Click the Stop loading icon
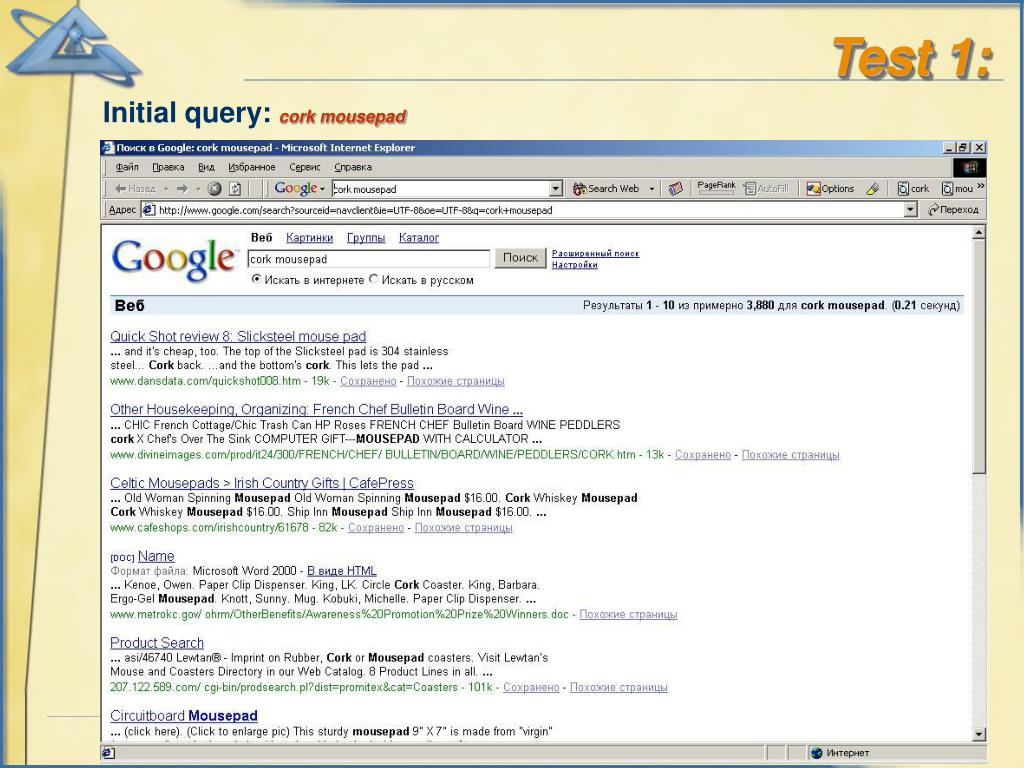Viewport: 1024px width, 768px height. pos(214,189)
